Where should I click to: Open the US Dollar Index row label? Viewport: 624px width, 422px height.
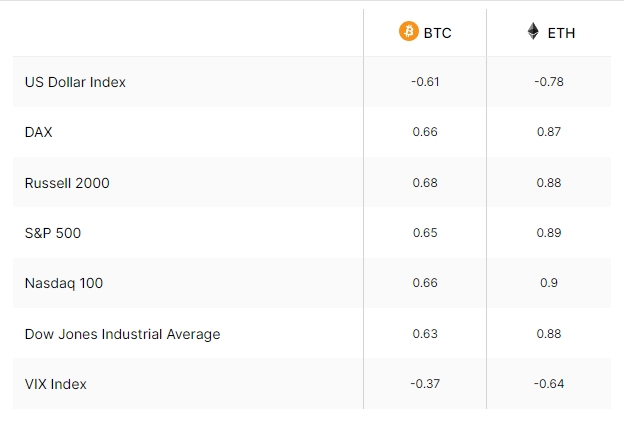(x=75, y=82)
